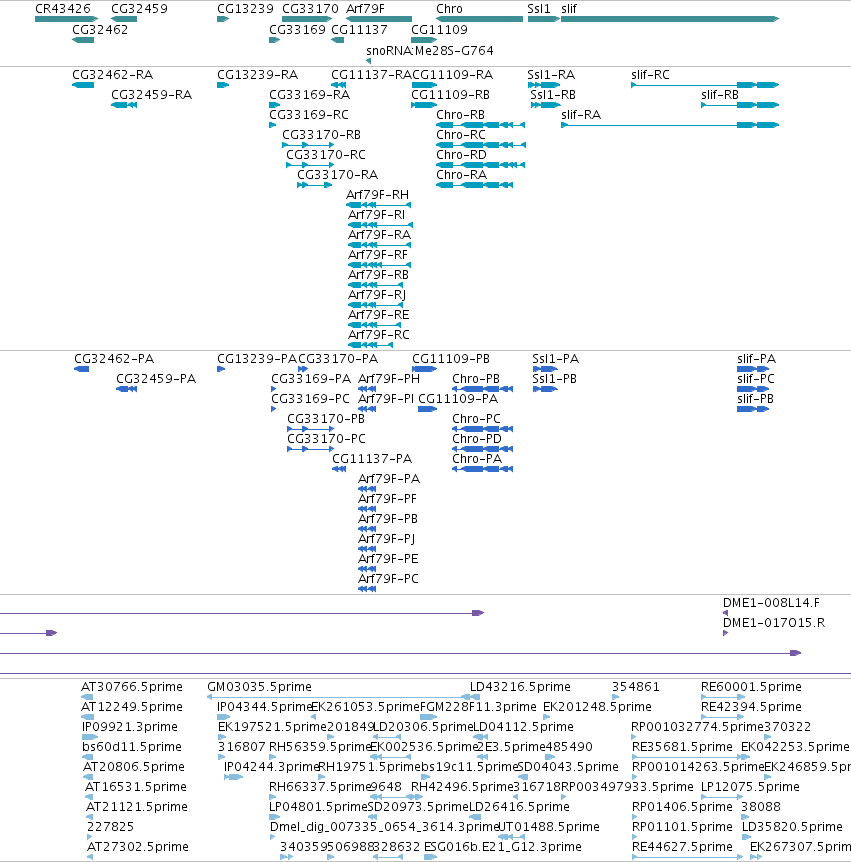Select the Arf79F-PJ protein label
851x862 pixels.
[386, 539]
